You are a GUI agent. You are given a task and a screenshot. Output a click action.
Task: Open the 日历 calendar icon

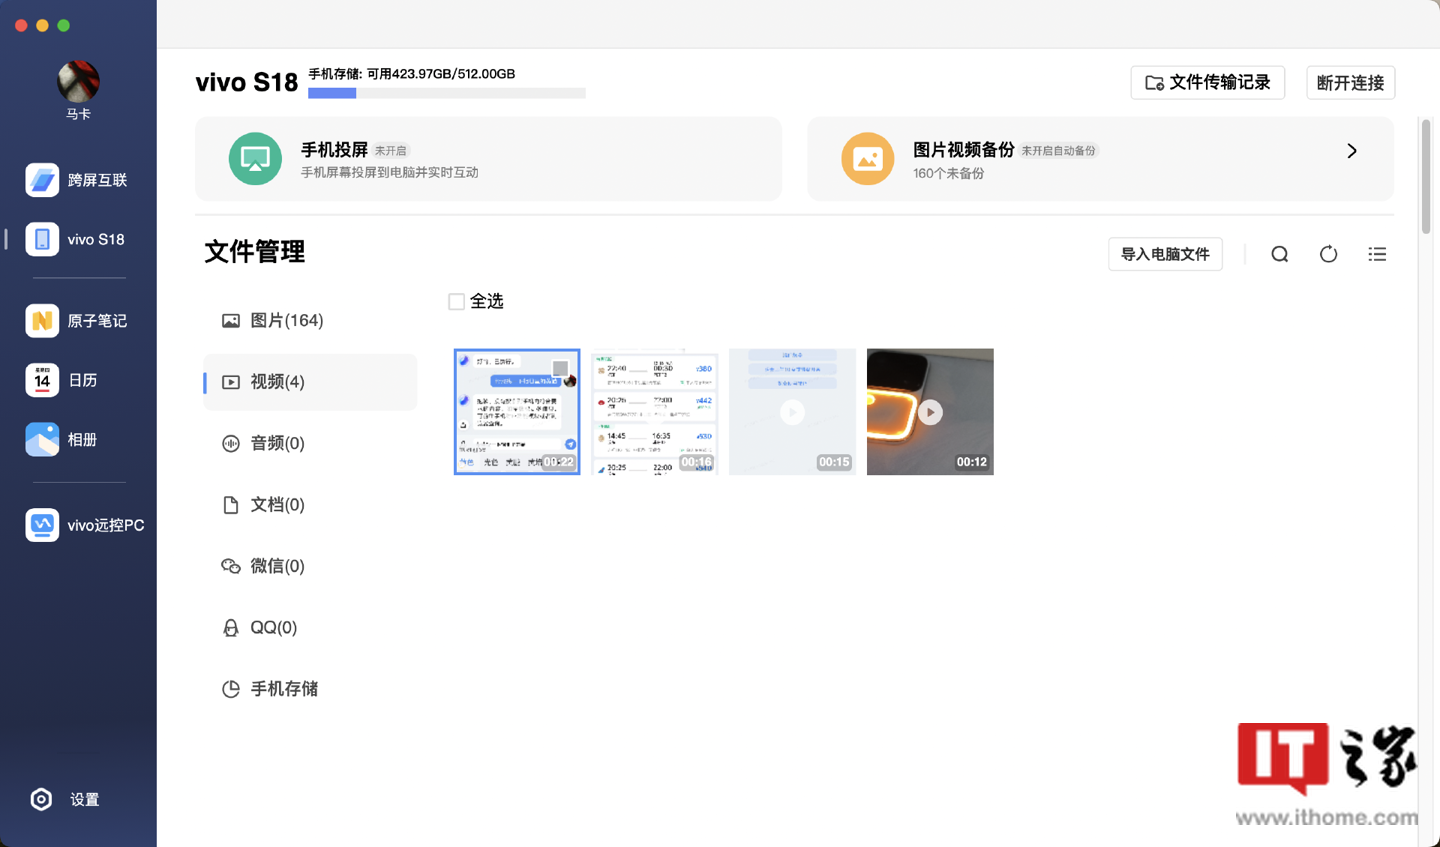pyautogui.click(x=42, y=380)
